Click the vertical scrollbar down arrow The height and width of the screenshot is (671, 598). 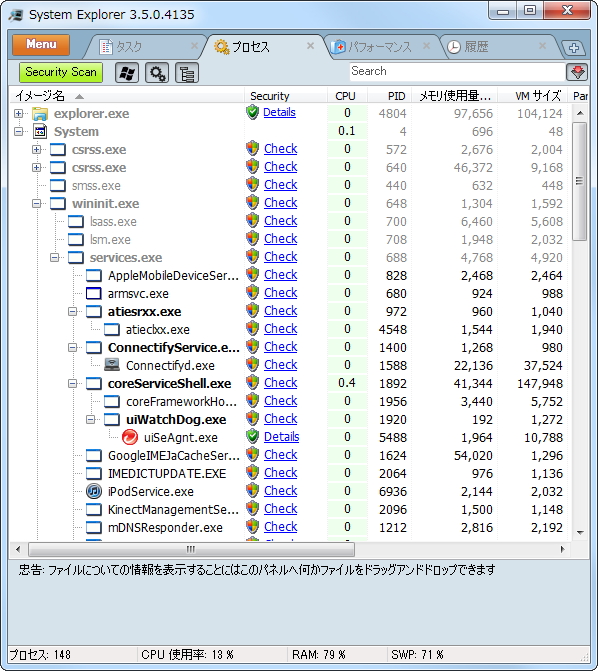pos(580,533)
